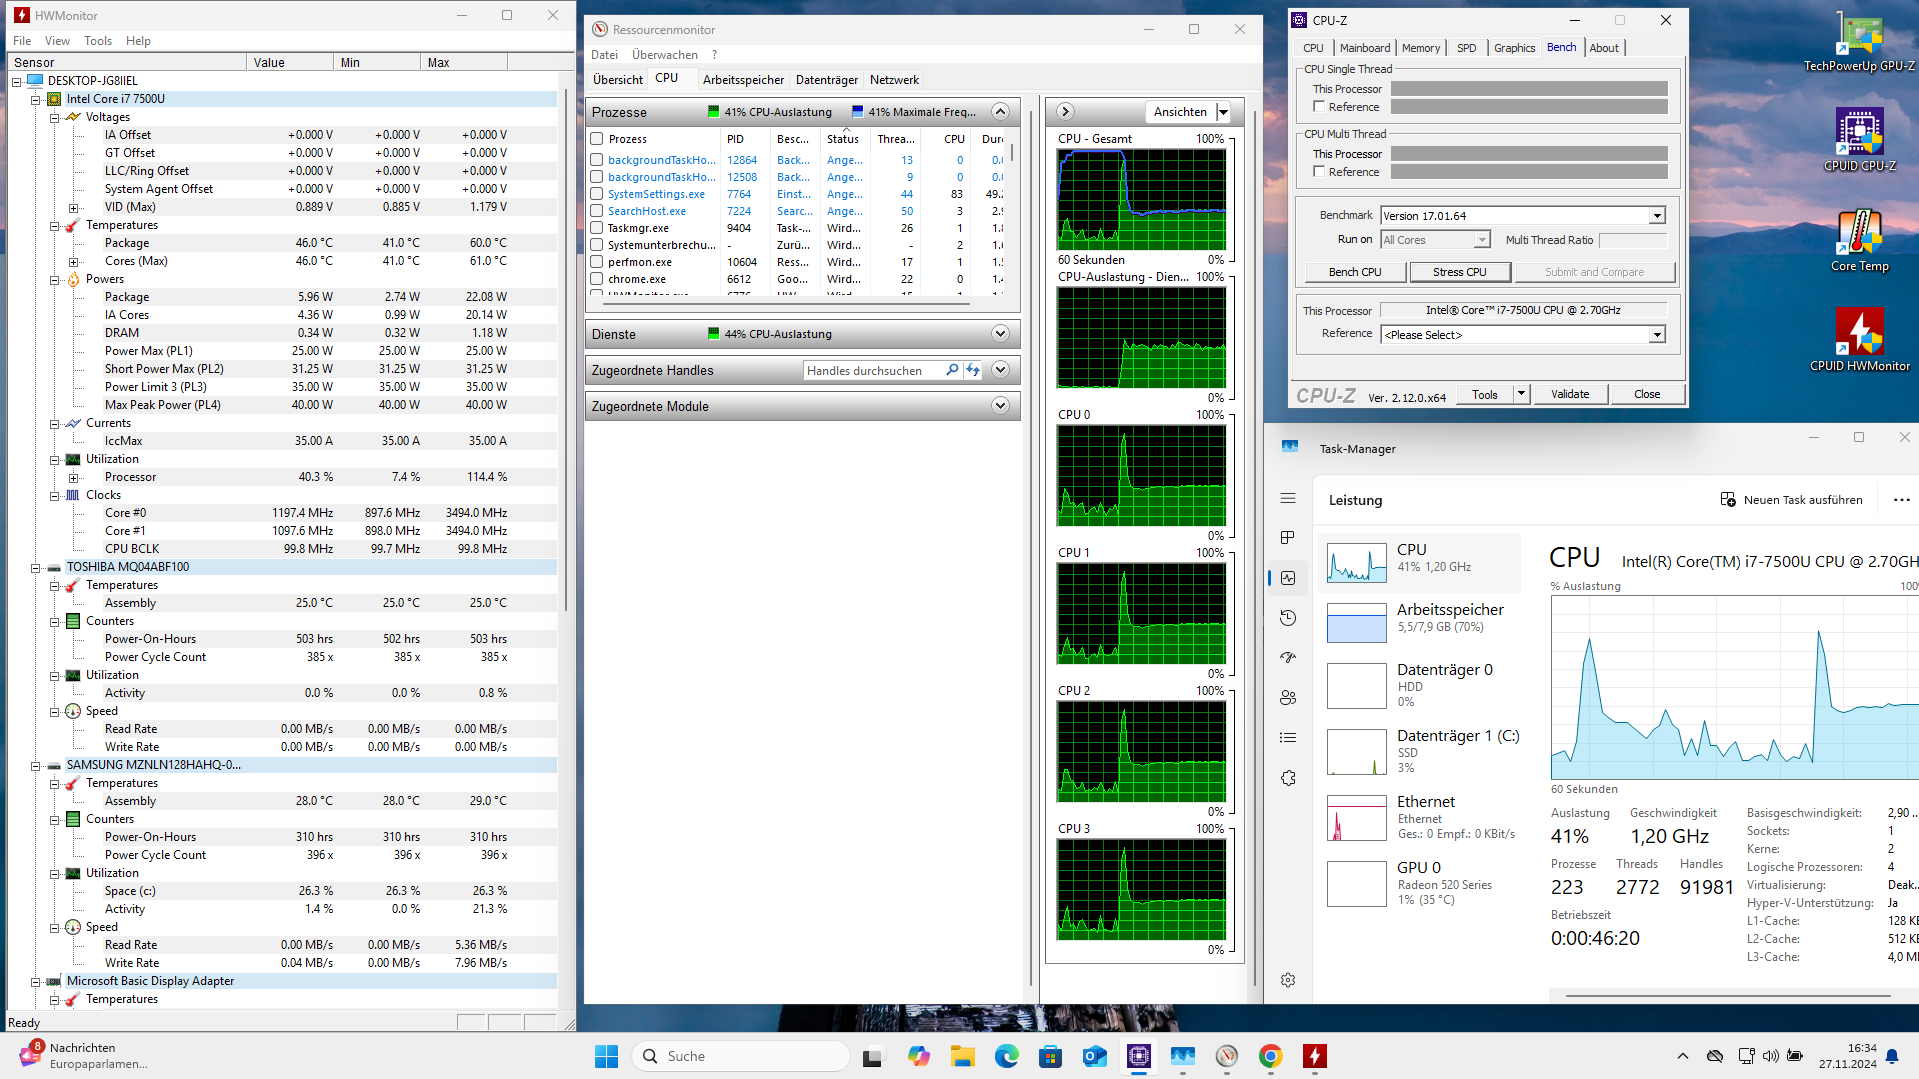Open Task Manager more options ellipsis
The image size is (1919, 1079).
click(1902, 500)
